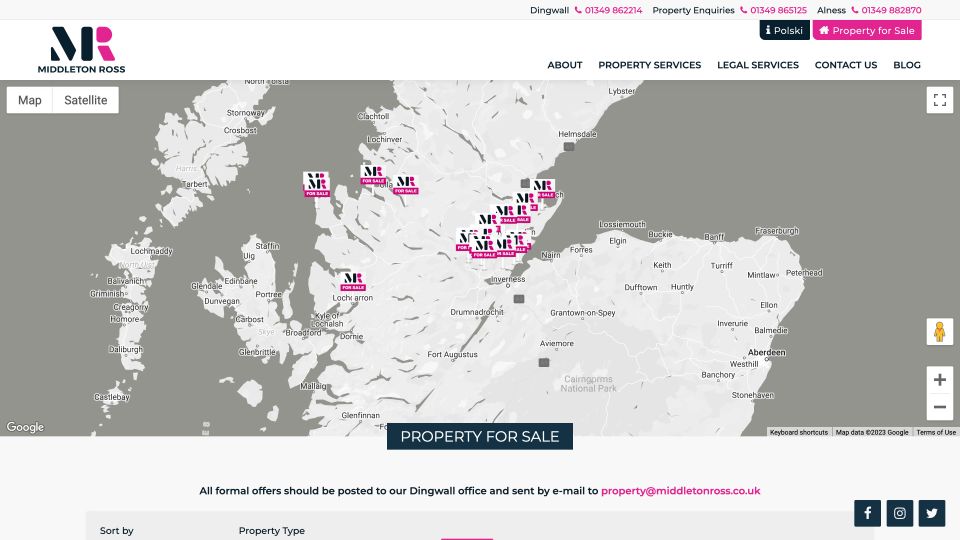Switch map to Map view
960x540 pixels.
click(x=30, y=100)
